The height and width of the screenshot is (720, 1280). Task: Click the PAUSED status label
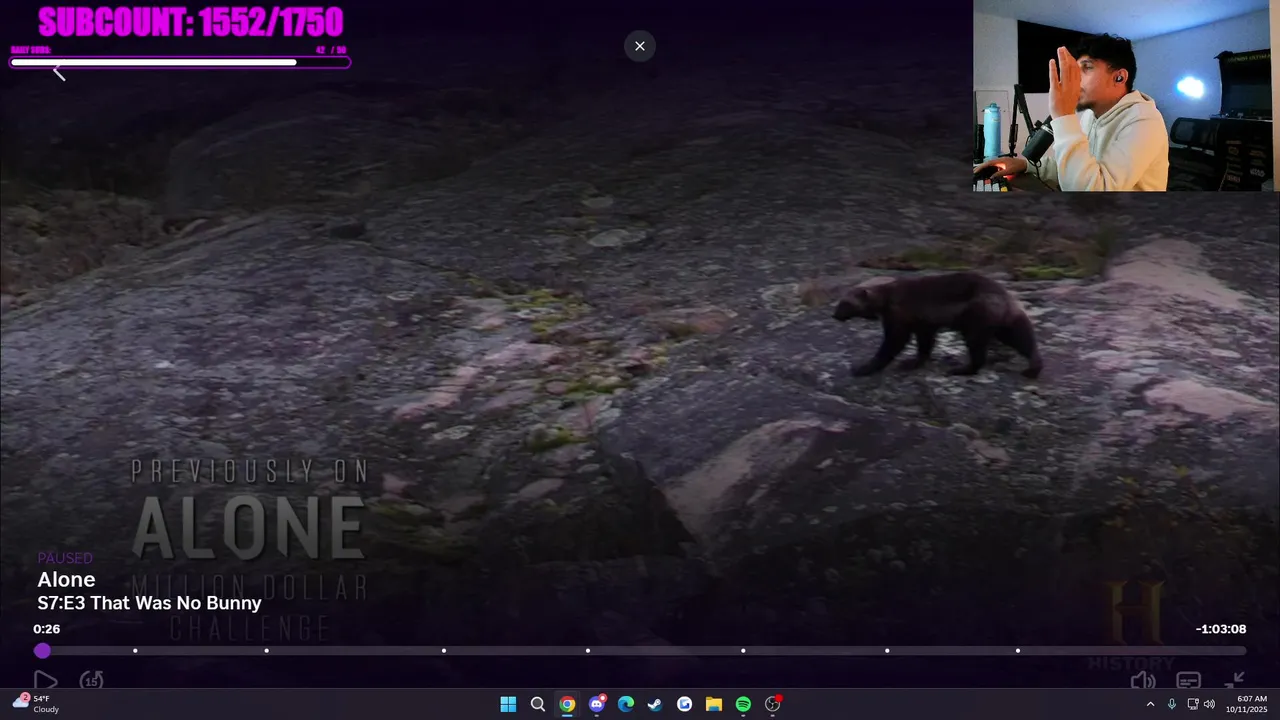point(65,558)
